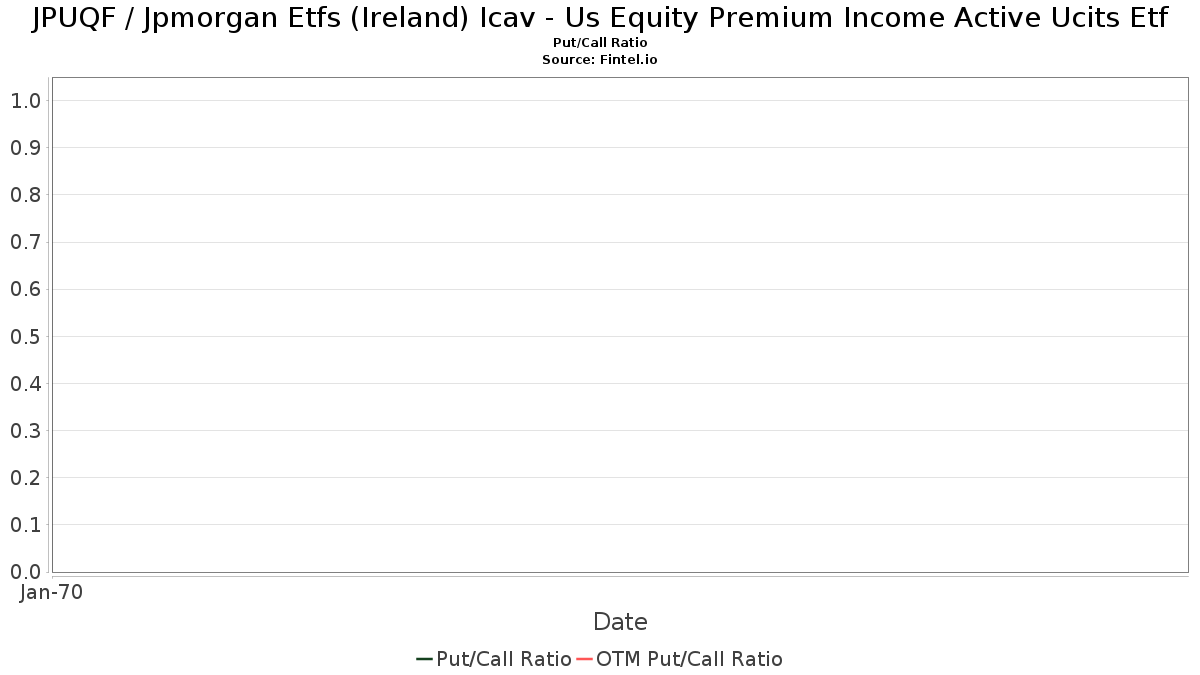1200x675 pixels.
Task: Click the 0.7 y-axis tick label
Action: click(25, 242)
